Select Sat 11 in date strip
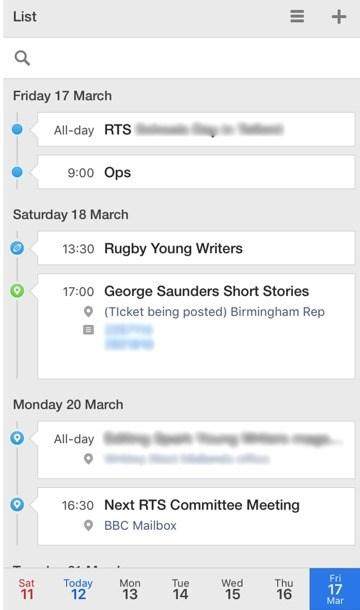Viewport: 360px width, 610px height. pyautogui.click(x=27, y=589)
